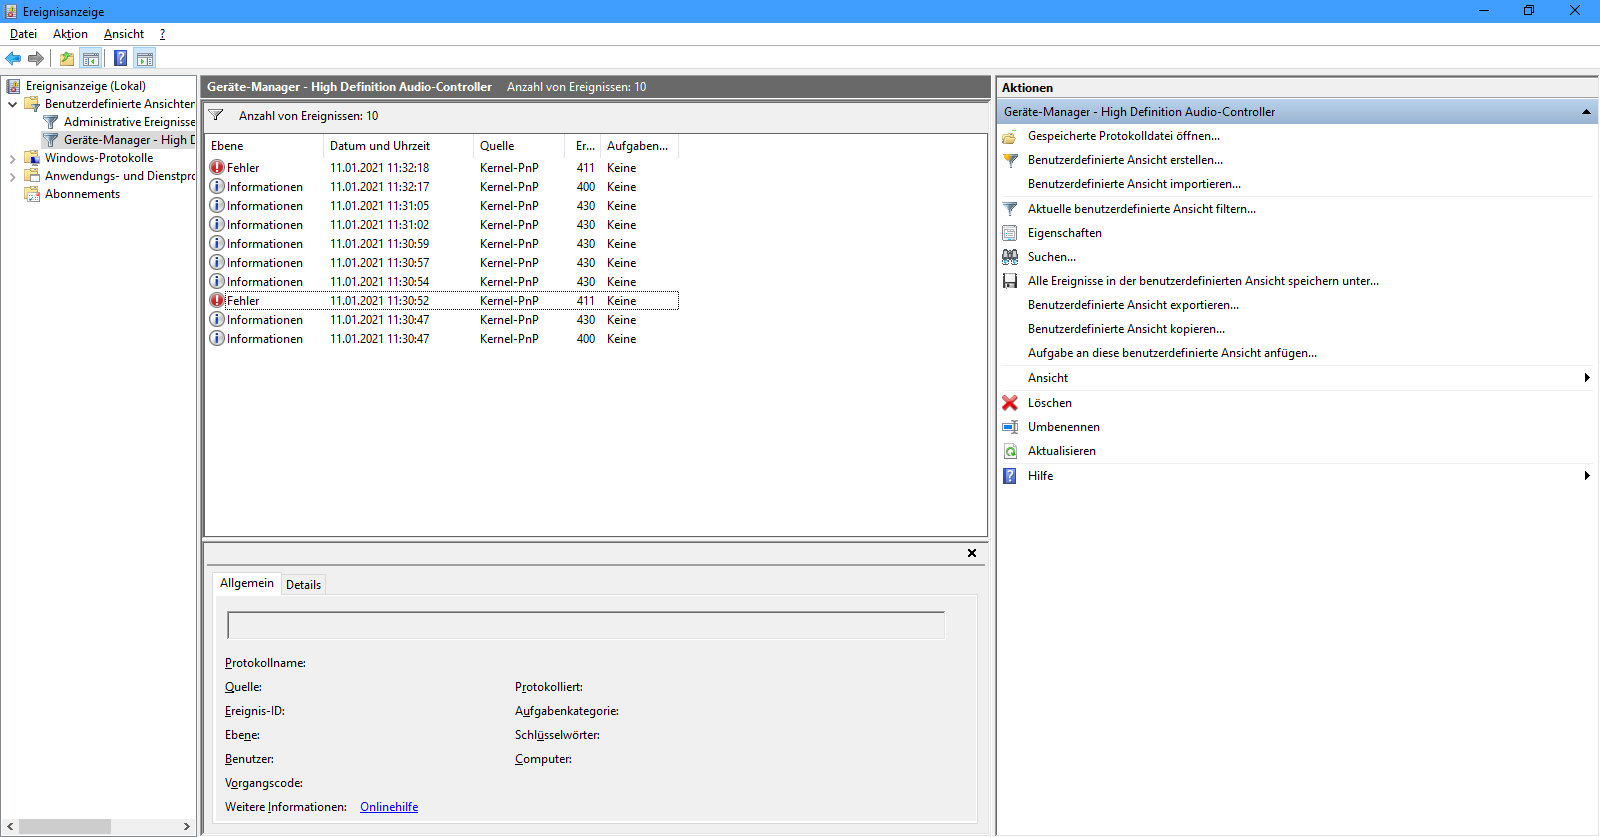Click Benutzerdefinierte Ansicht kopieren action
The image size is (1600, 837).
pyautogui.click(x=1126, y=329)
